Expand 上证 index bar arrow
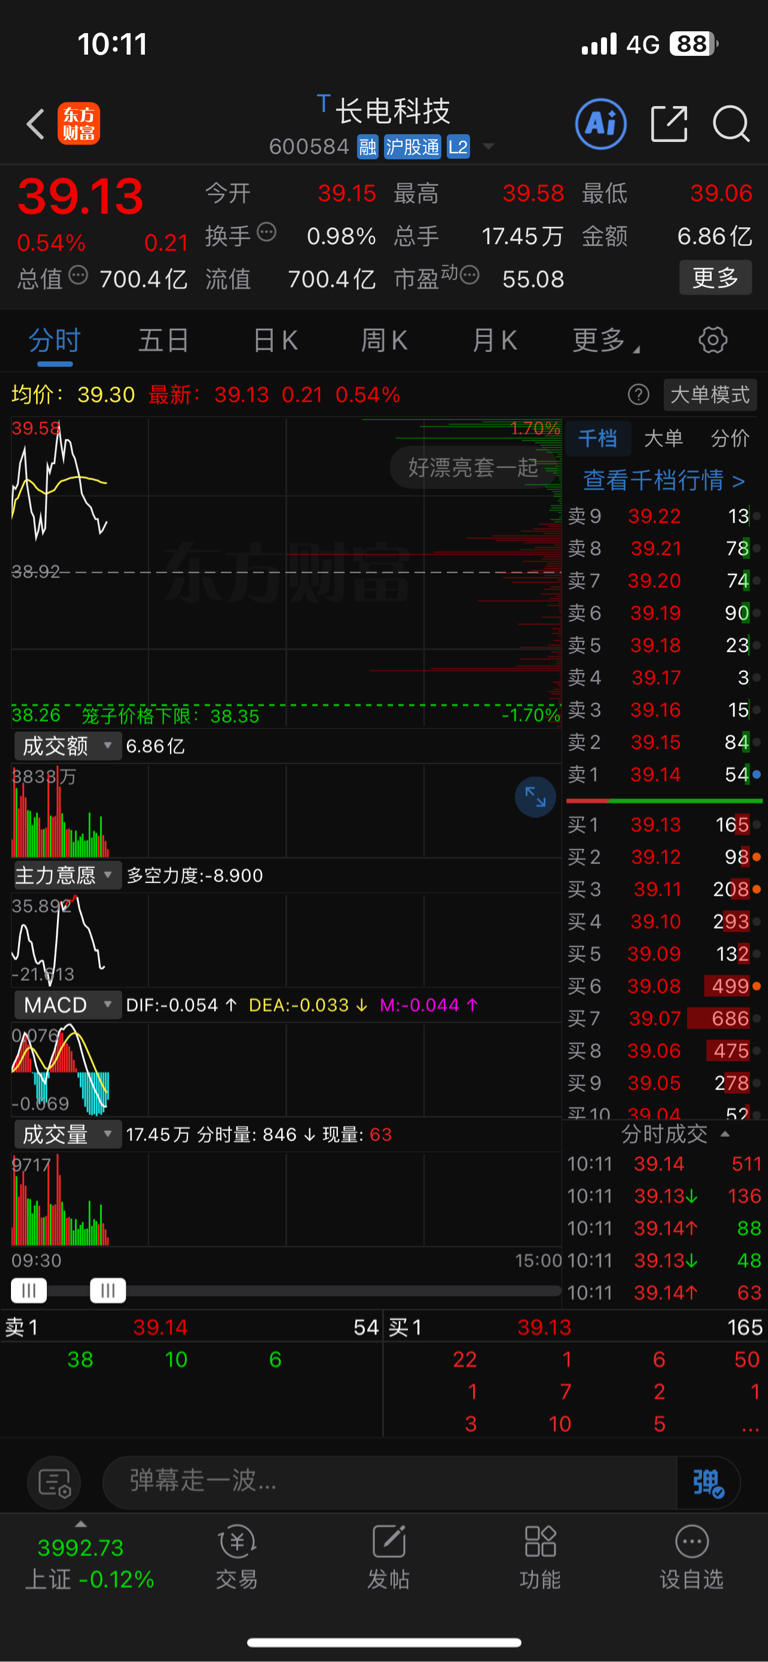The width and height of the screenshot is (768, 1662). click(x=81, y=1524)
